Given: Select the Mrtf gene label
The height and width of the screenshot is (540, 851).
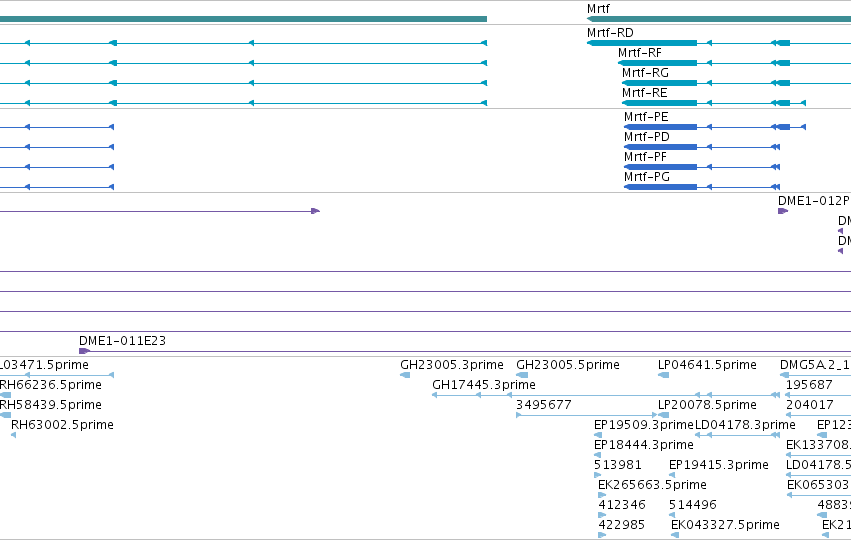Looking at the screenshot, I should (x=598, y=9).
